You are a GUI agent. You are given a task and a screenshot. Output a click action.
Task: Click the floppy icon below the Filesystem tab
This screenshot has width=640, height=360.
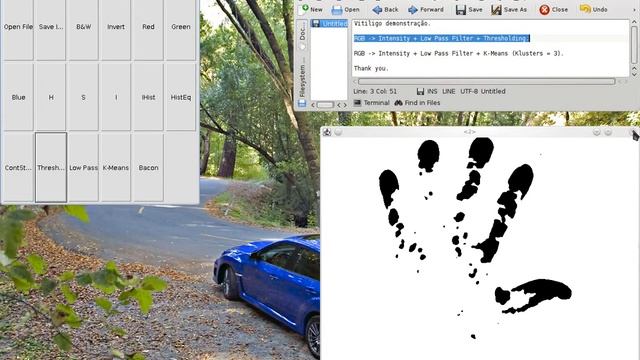point(302,104)
